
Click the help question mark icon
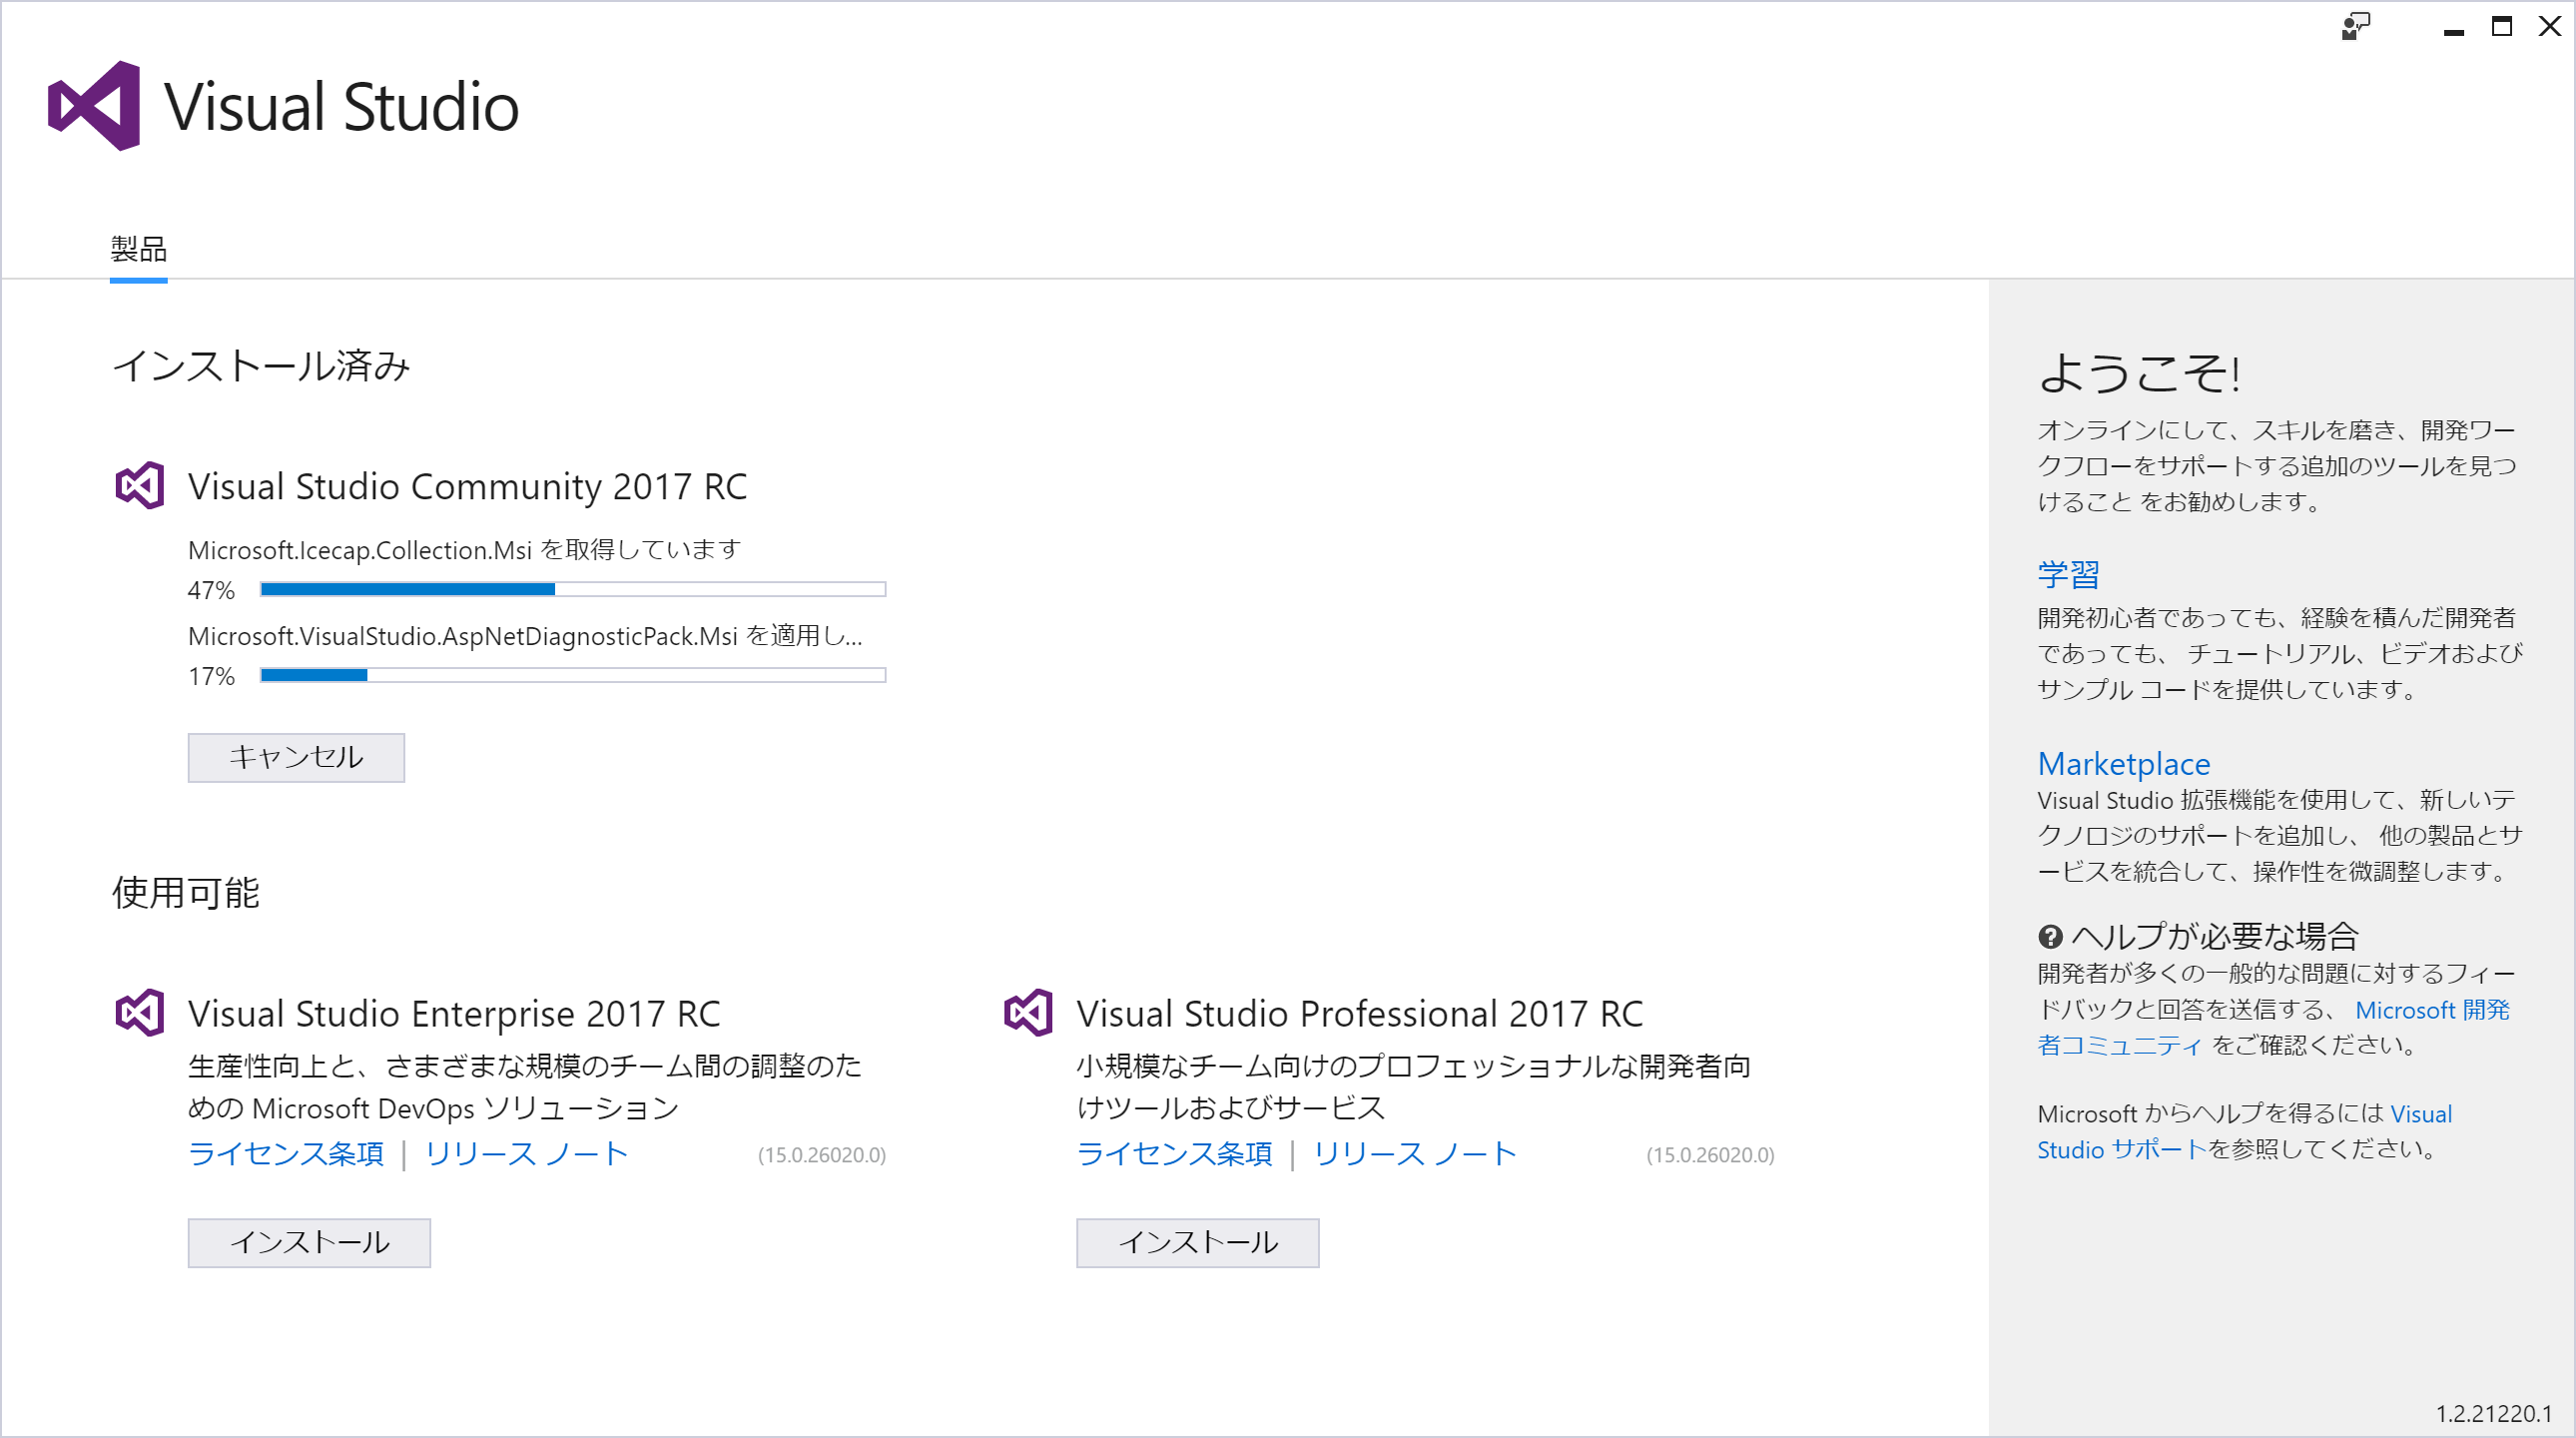[x=2049, y=937]
